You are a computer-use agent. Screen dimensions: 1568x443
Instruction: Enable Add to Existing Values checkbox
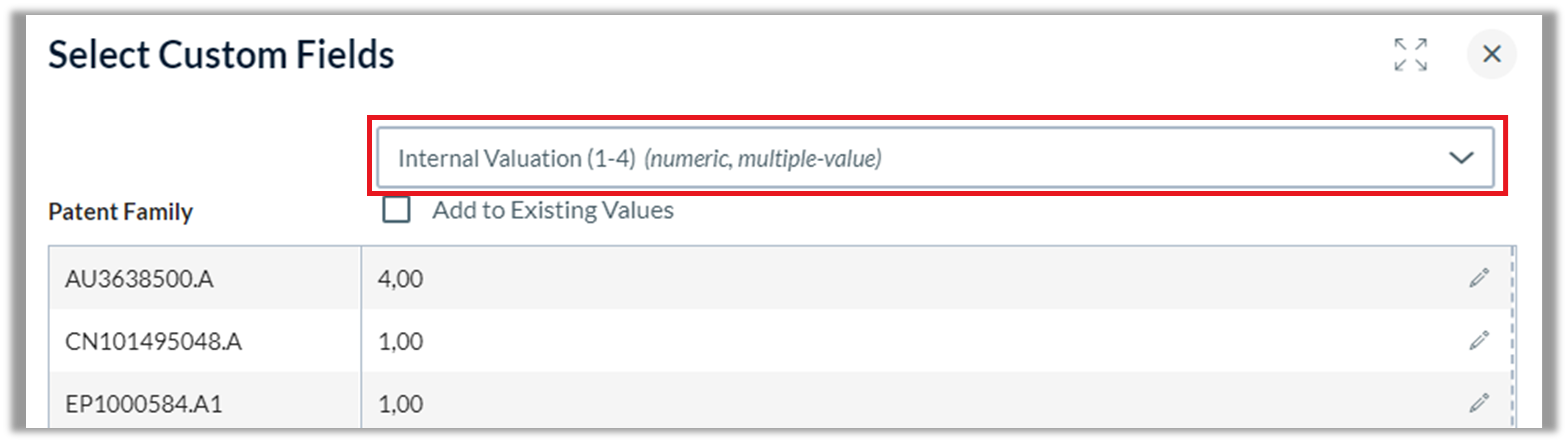tap(397, 210)
